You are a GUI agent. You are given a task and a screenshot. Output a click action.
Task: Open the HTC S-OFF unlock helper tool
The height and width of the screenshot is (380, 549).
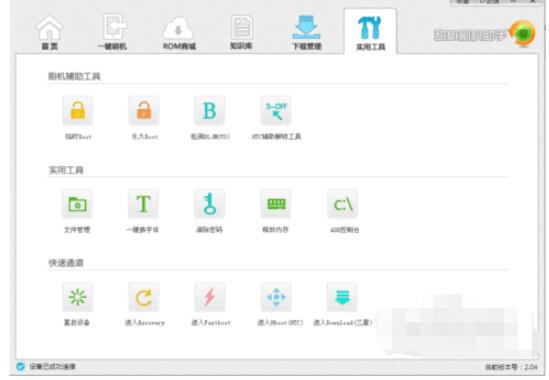click(x=276, y=110)
